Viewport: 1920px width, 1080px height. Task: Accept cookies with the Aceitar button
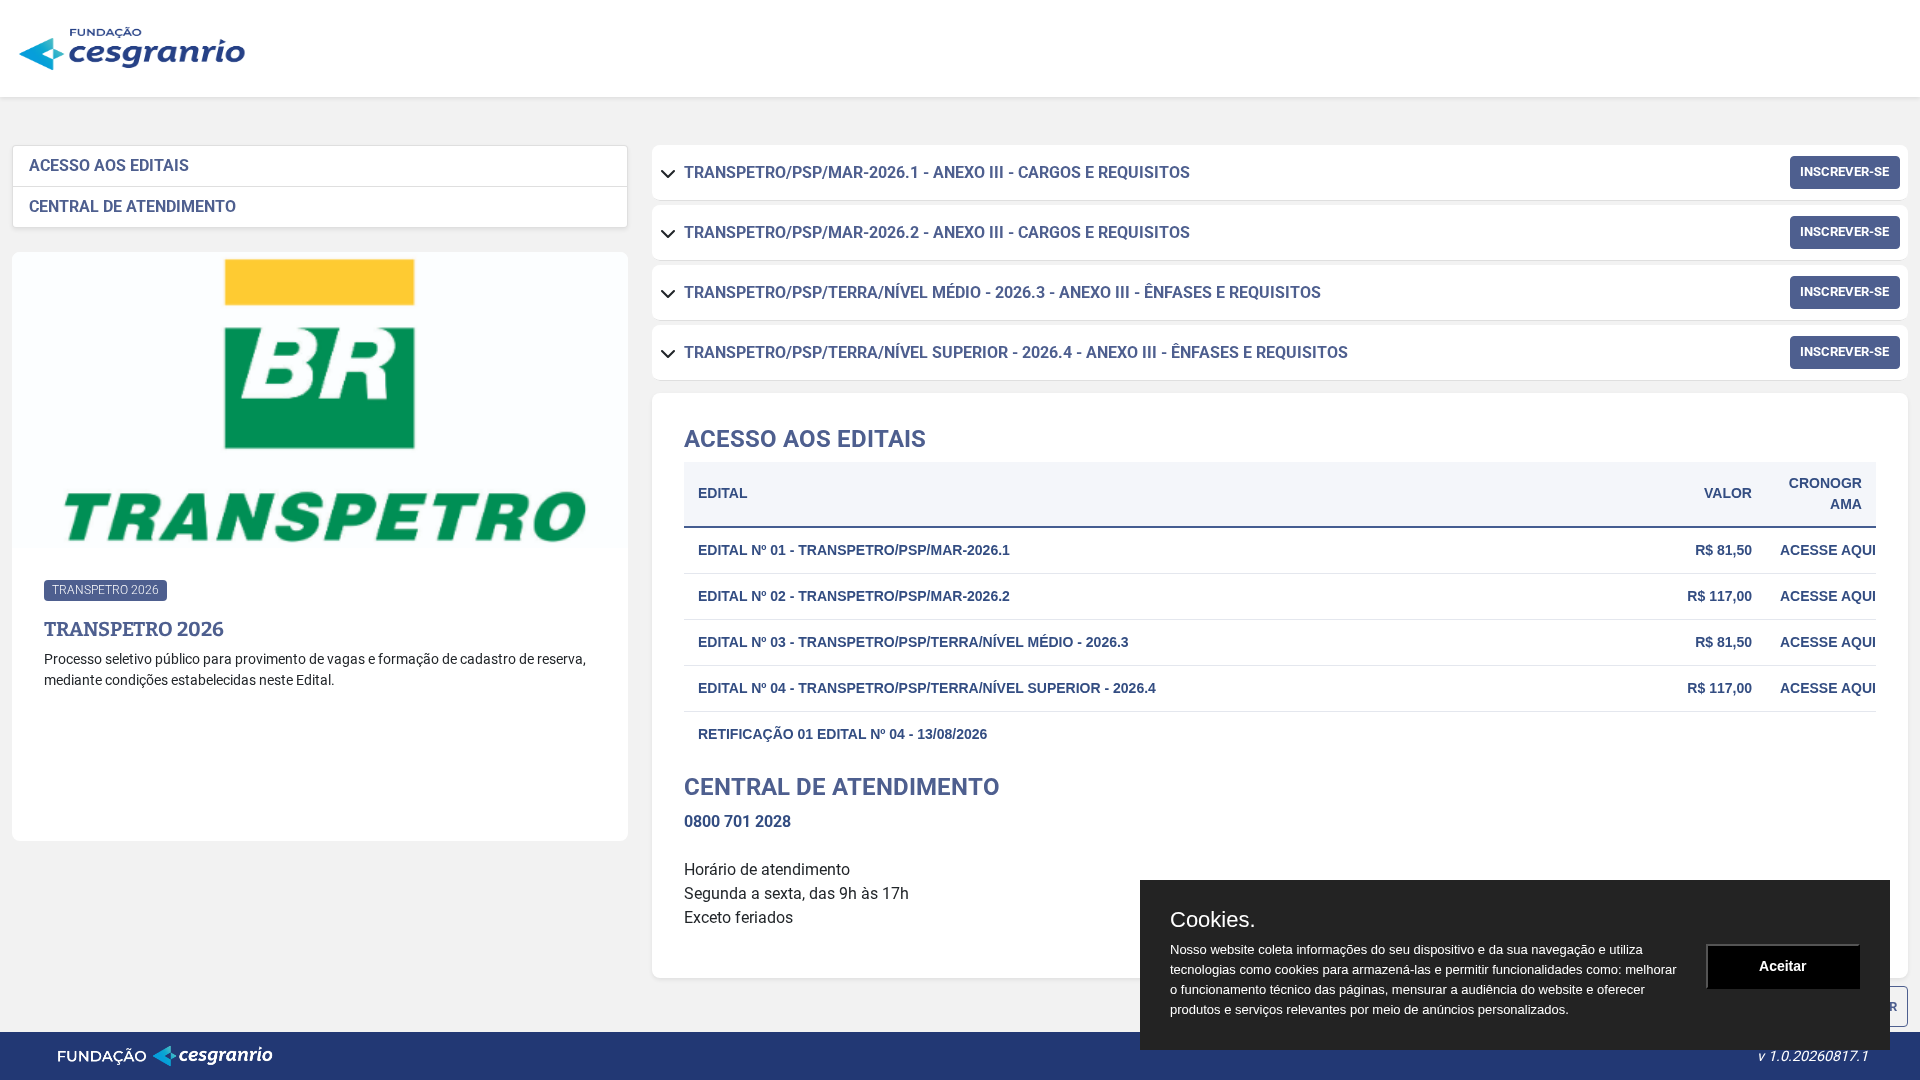coord(1782,966)
